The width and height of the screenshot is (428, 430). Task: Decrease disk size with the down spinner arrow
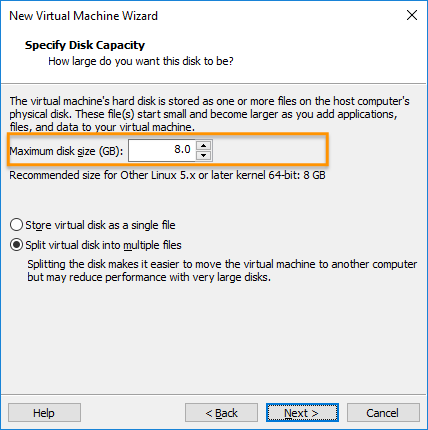point(203,155)
